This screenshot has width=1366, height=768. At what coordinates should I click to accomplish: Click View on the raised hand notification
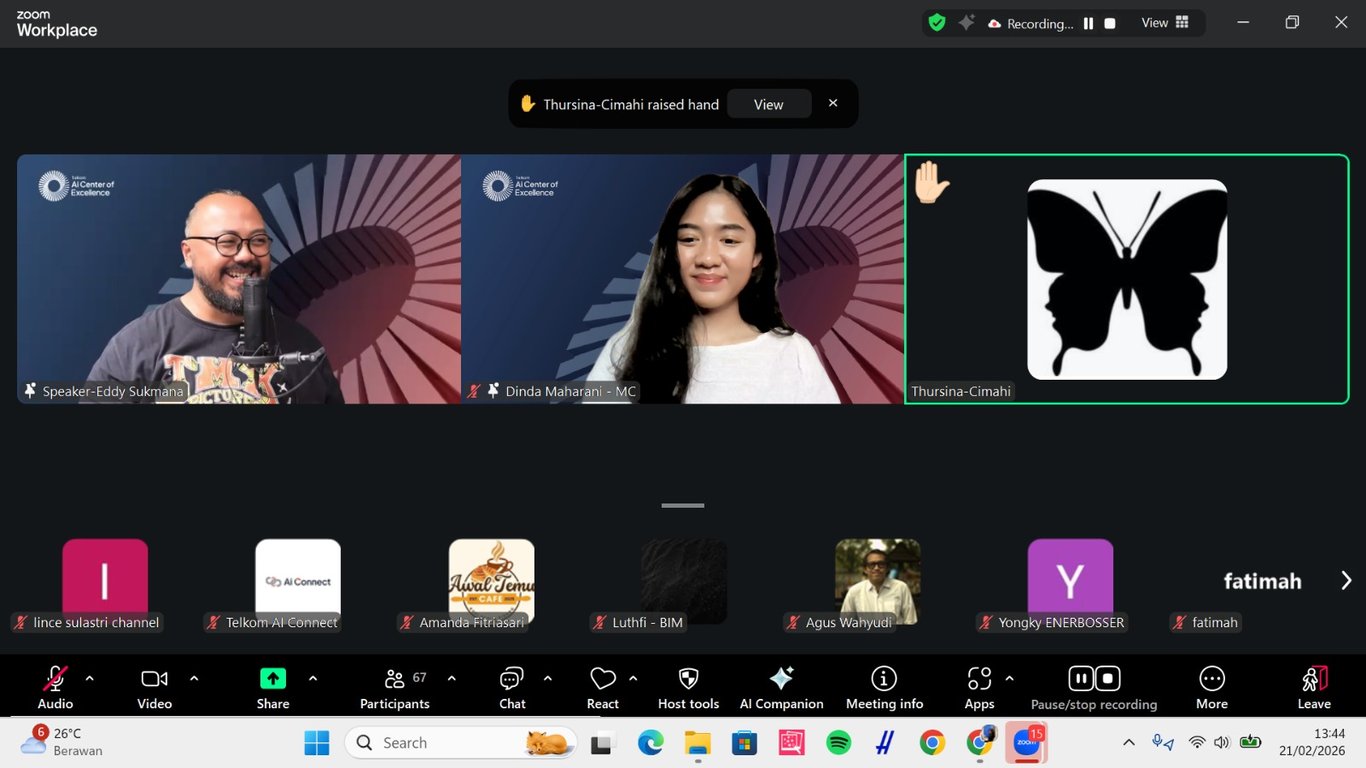768,103
